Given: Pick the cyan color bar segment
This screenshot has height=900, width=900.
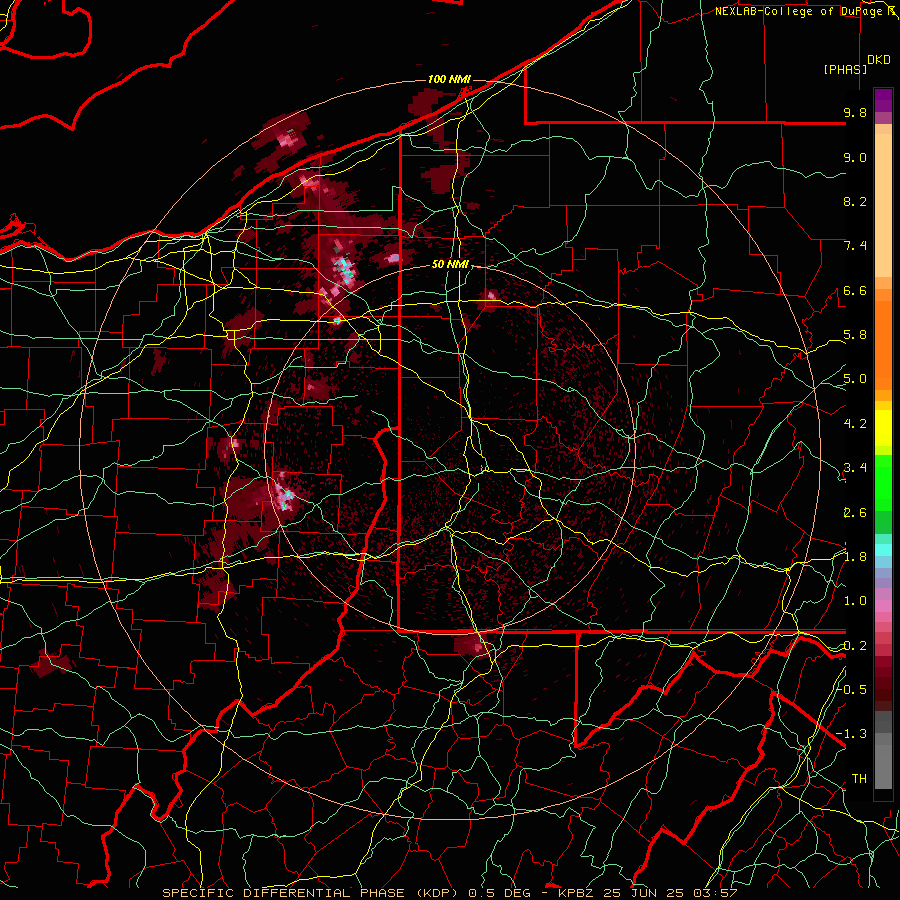Looking at the screenshot, I should [x=883, y=550].
